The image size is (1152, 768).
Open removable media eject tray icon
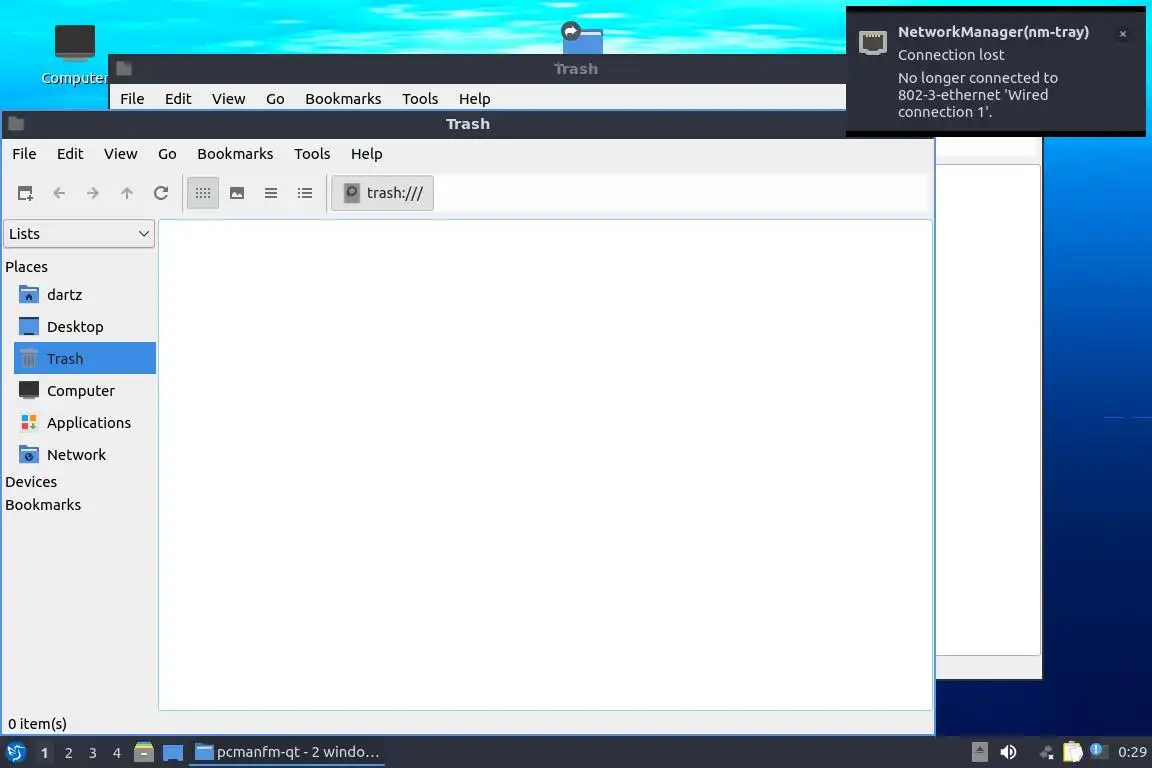pyautogui.click(x=979, y=752)
